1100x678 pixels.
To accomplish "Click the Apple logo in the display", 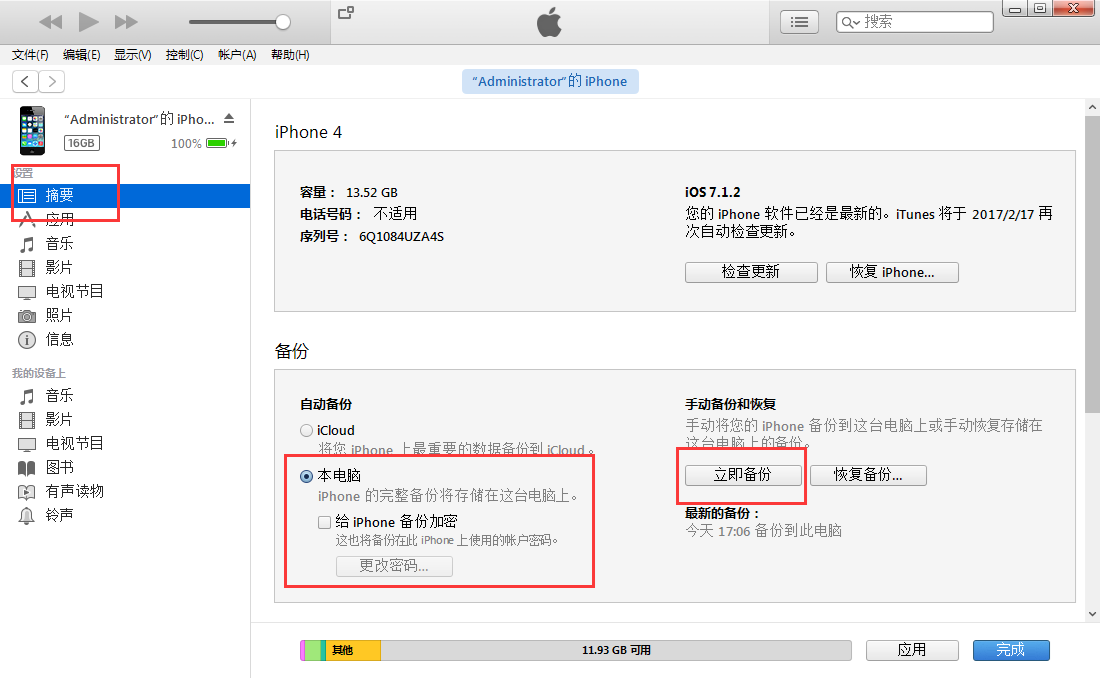I will (x=549, y=22).
